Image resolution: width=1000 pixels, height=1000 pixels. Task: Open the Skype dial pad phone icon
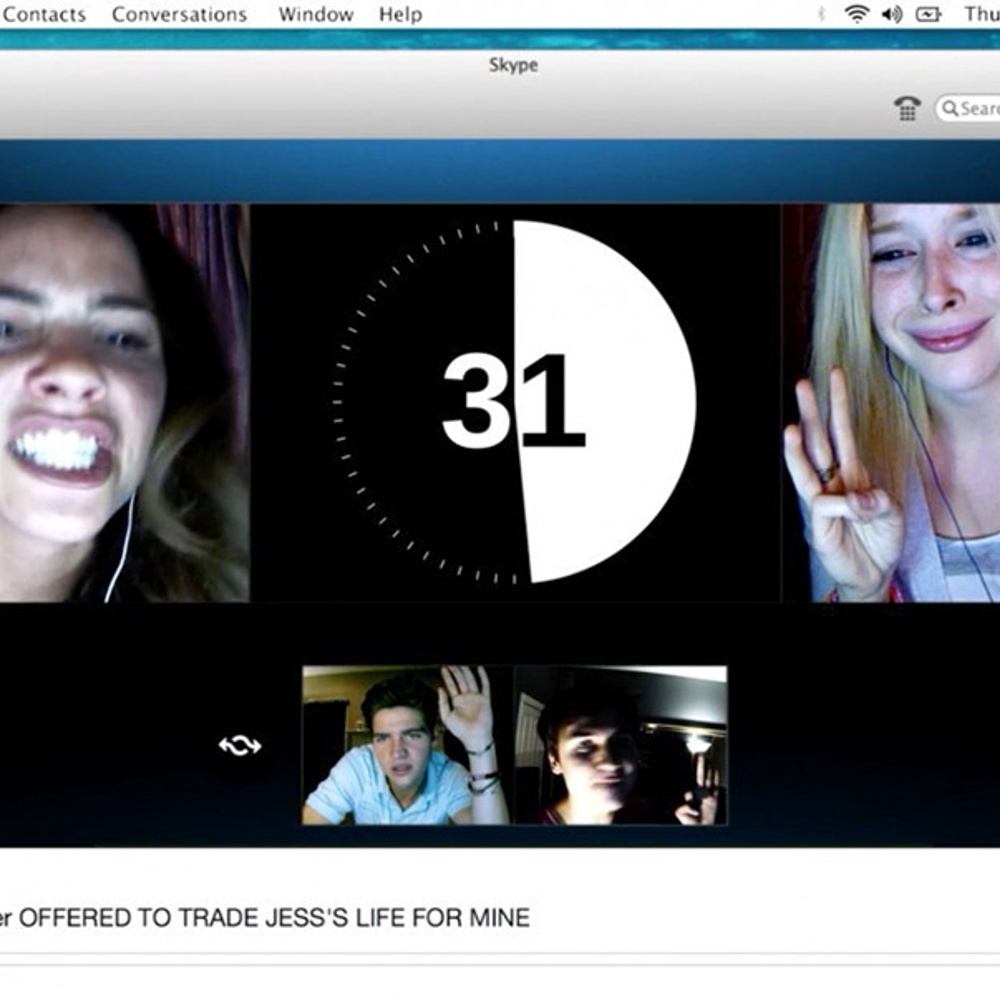(907, 108)
